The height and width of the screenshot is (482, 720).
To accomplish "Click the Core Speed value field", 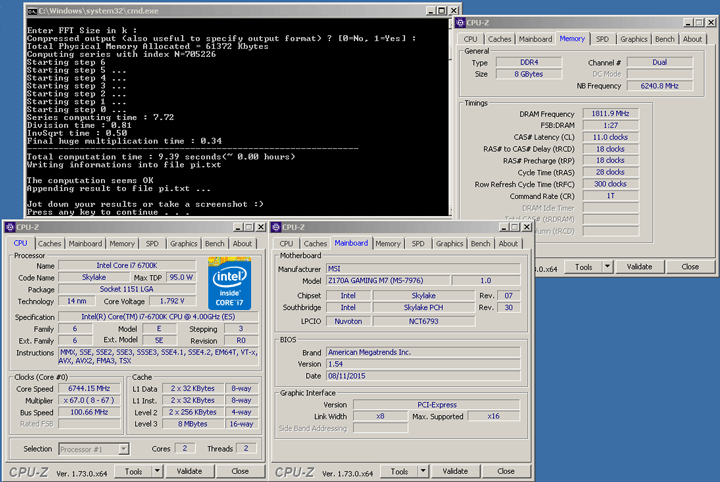I will [90, 388].
